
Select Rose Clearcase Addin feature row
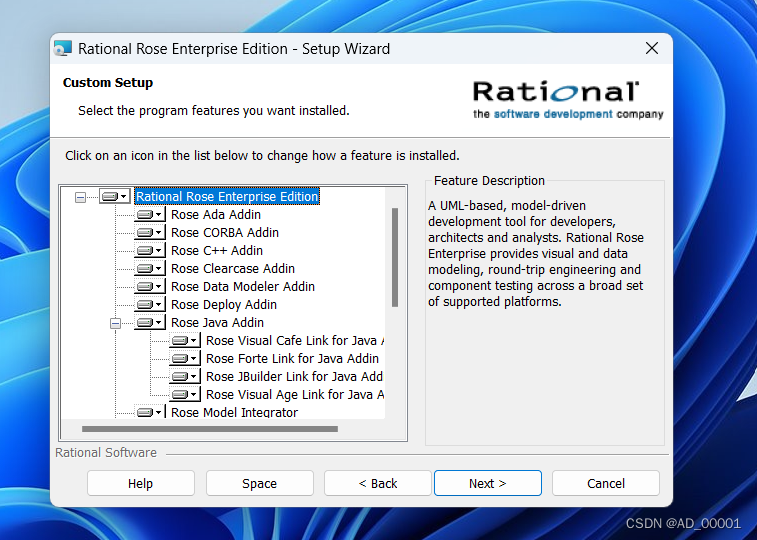[233, 268]
